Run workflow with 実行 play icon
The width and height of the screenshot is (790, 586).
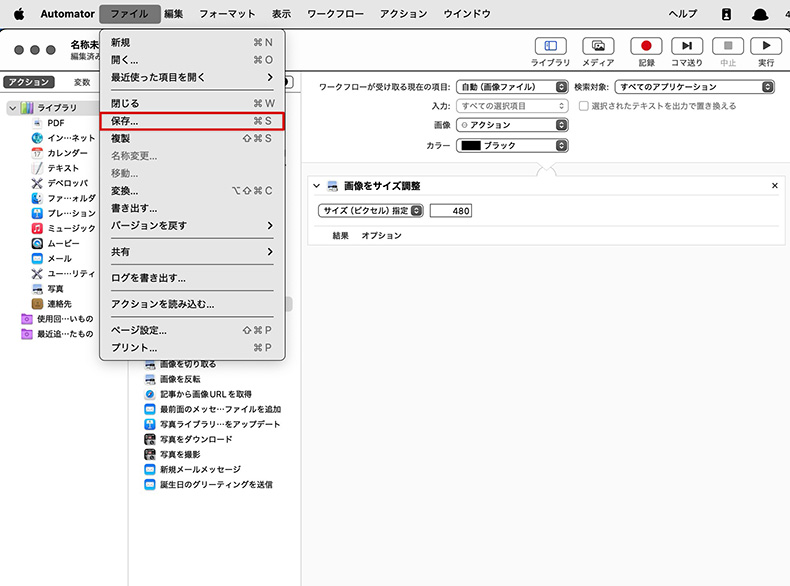point(766,46)
